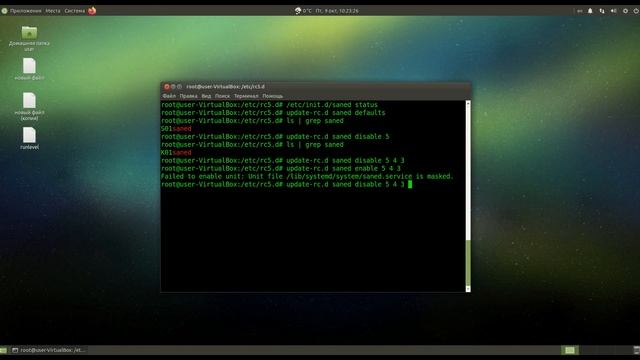Maximize the terminal window

[x=179, y=87]
